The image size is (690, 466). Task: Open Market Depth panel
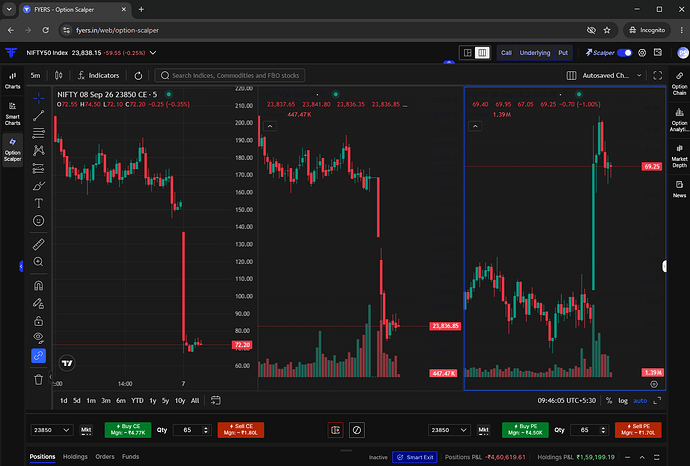(x=679, y=156)
